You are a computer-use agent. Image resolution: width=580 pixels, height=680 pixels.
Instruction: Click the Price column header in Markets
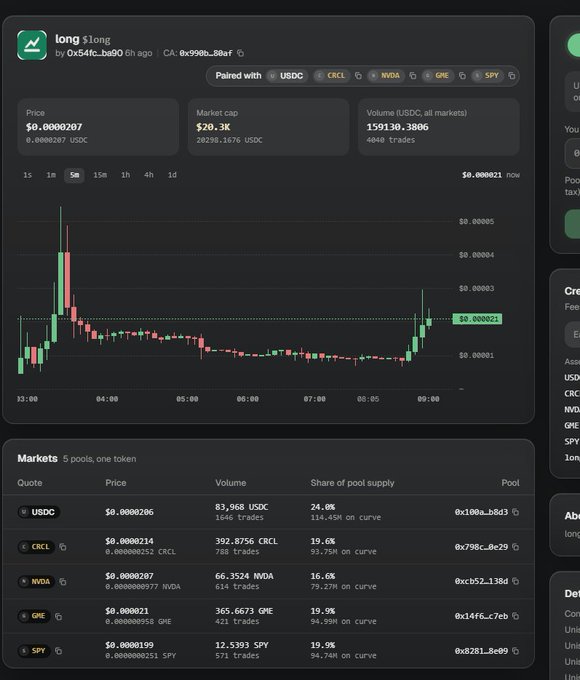(x=116, y=483)
